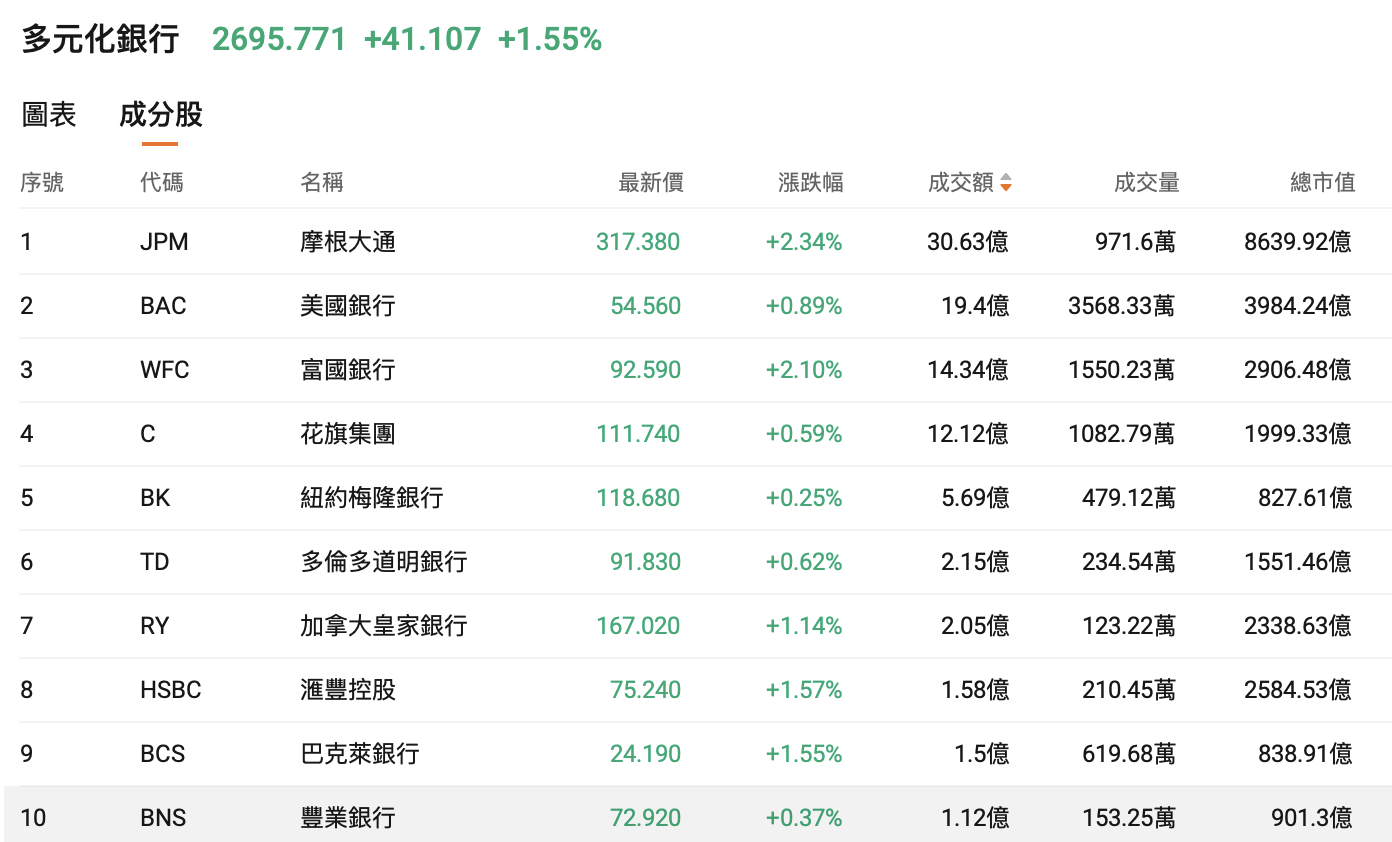Select the 成分股 tab
Image resolution: width=1392 pixels, height=842 pixels.
coord(160,115)
